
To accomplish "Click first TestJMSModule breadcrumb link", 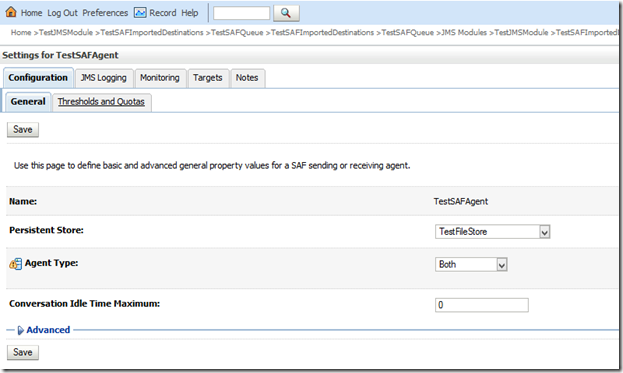I will [66, 33].
